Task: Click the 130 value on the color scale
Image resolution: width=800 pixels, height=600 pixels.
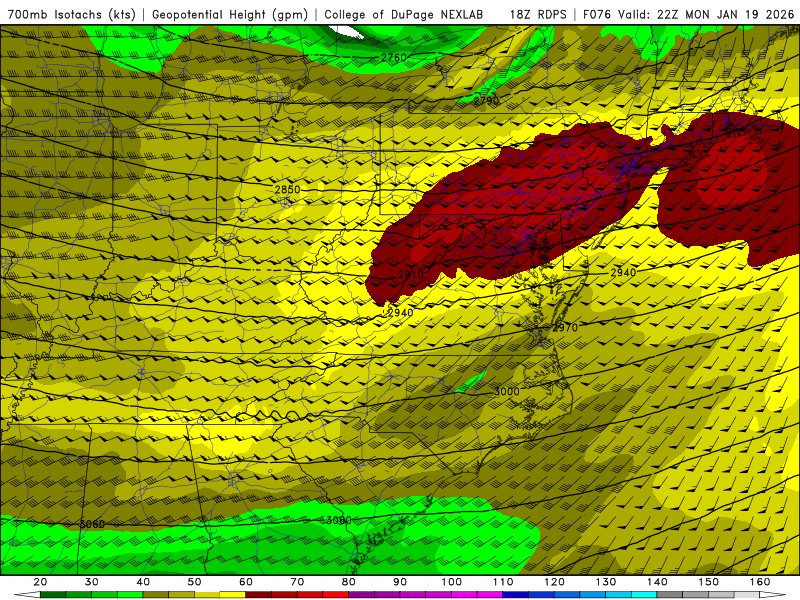Action: (606, 582)
